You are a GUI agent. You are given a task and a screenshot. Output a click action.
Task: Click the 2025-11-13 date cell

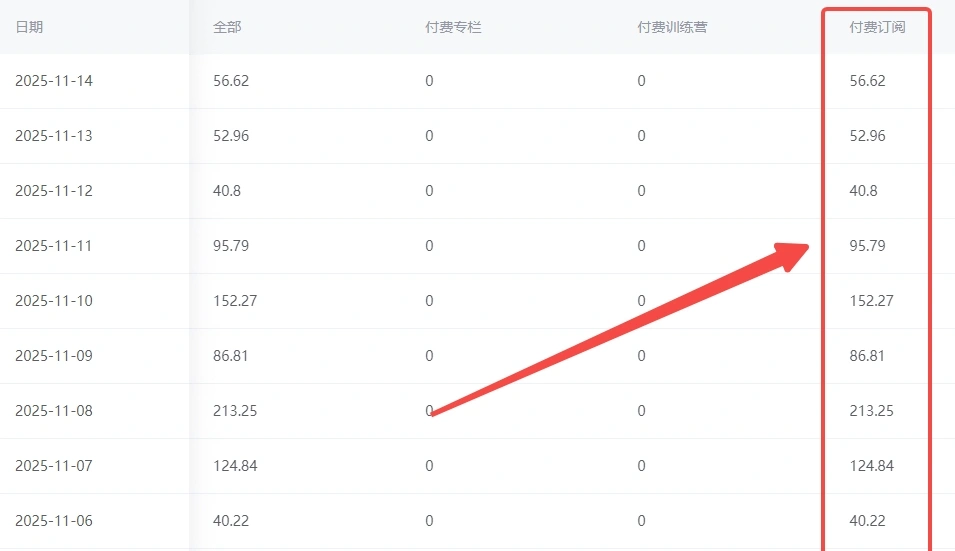54,136
